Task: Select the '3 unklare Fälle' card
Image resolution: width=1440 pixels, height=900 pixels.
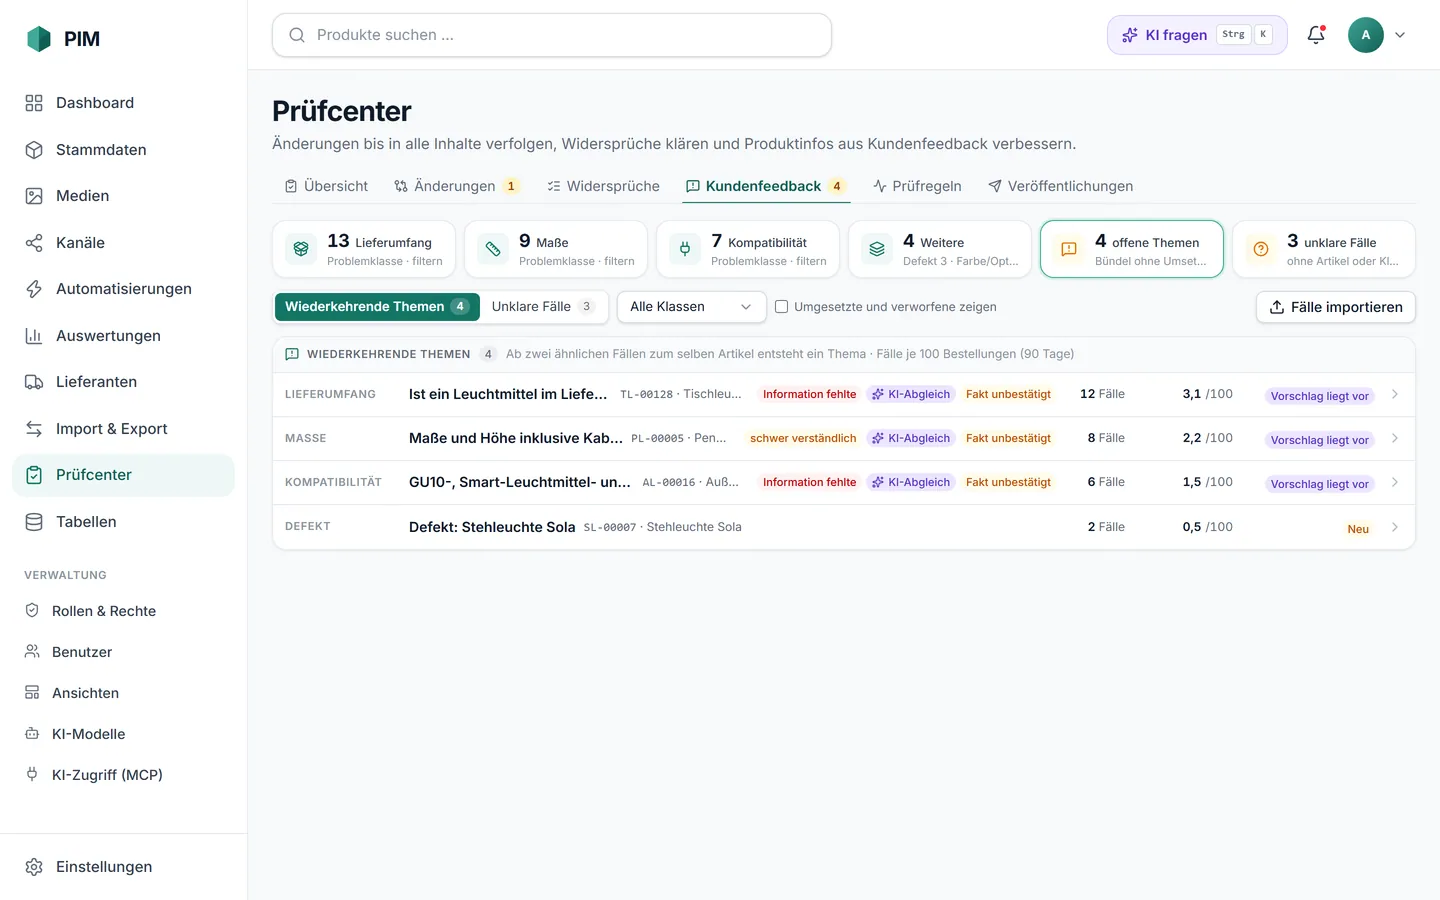Action: (1324, 249)
